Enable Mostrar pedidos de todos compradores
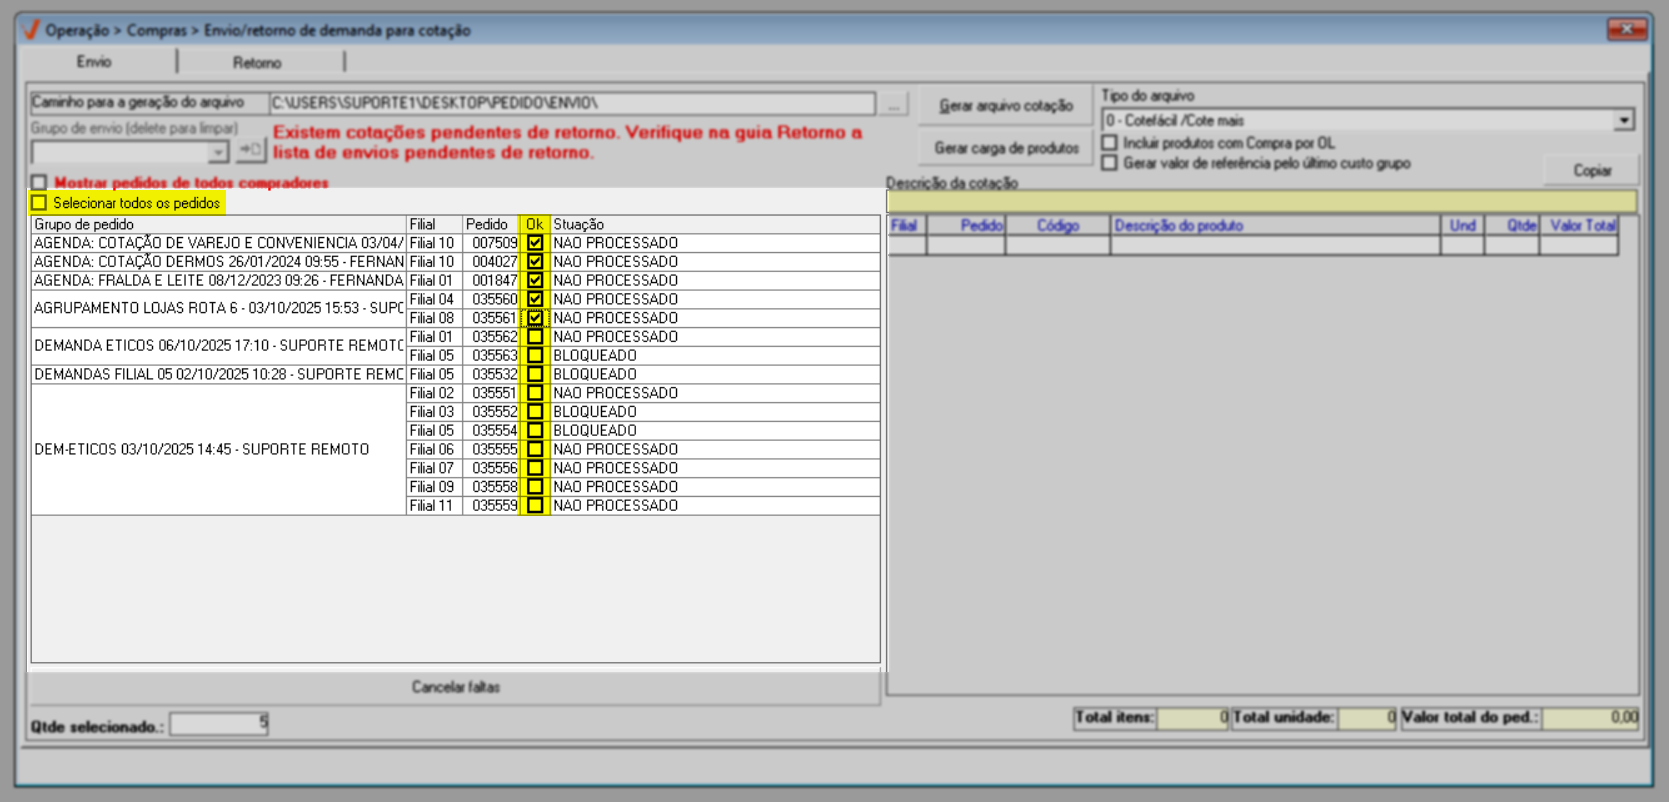The height and width of the screenshot is (802, 1669). pyautogui.click(x=39, y=183)
